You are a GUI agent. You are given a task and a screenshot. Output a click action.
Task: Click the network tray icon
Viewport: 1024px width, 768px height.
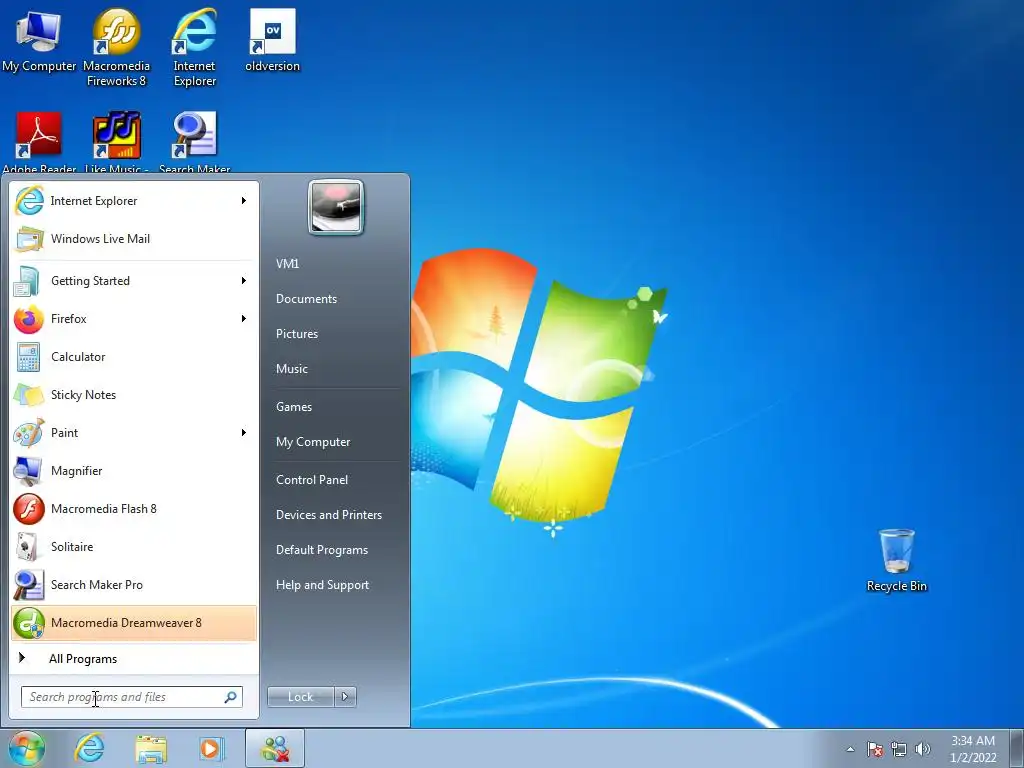coord(899,749)
